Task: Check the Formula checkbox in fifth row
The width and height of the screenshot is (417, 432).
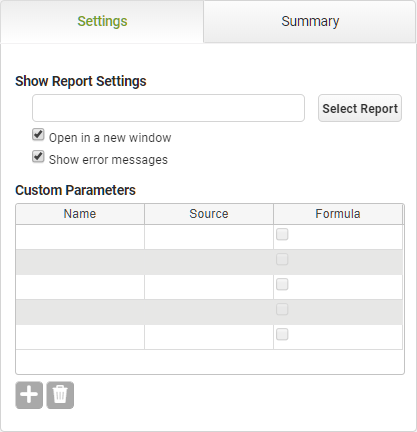Action: point(282,334)
